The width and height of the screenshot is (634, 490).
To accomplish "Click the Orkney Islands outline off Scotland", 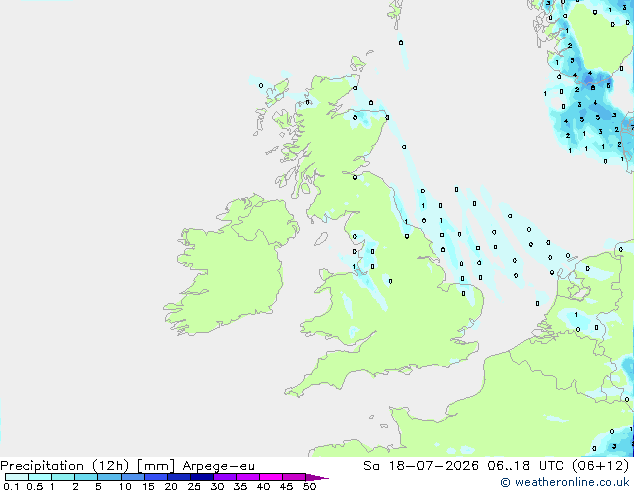I will (358, 64).
